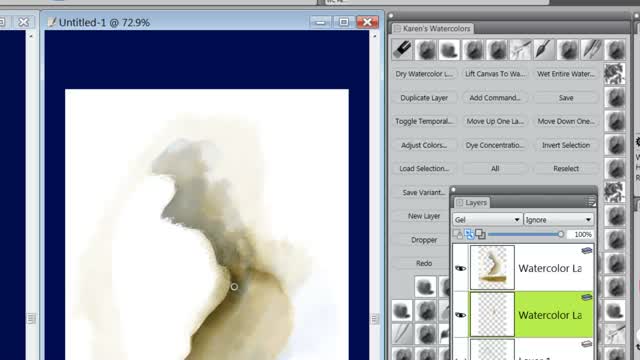Select the Karen's Watercolors palette tab
The width and height of the screenshot is (640, 360).
(432, 29)
